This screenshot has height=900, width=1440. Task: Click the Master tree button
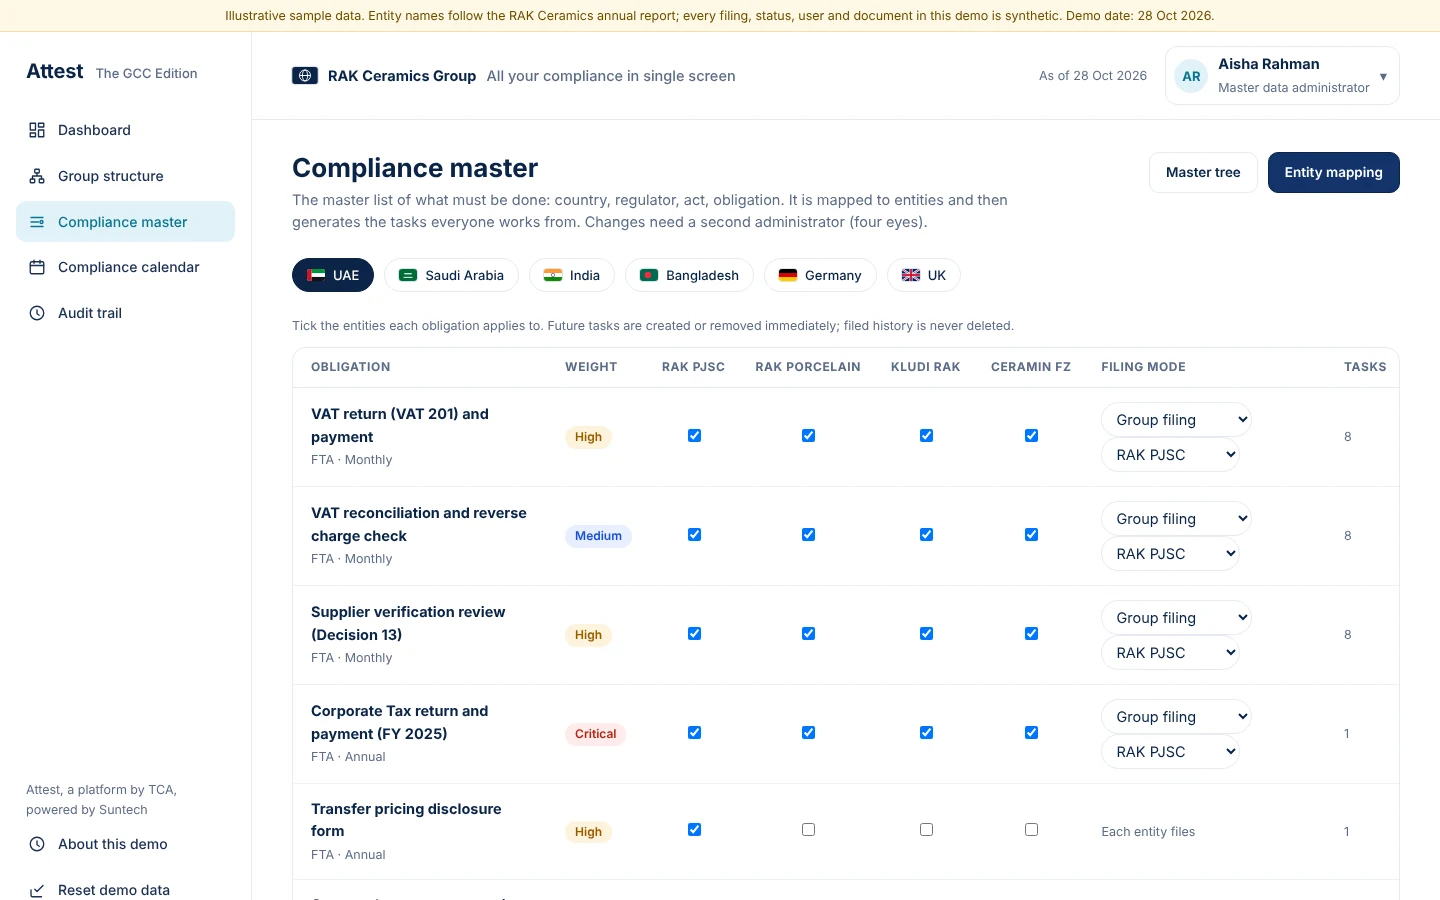click(x=1203, y=172)
